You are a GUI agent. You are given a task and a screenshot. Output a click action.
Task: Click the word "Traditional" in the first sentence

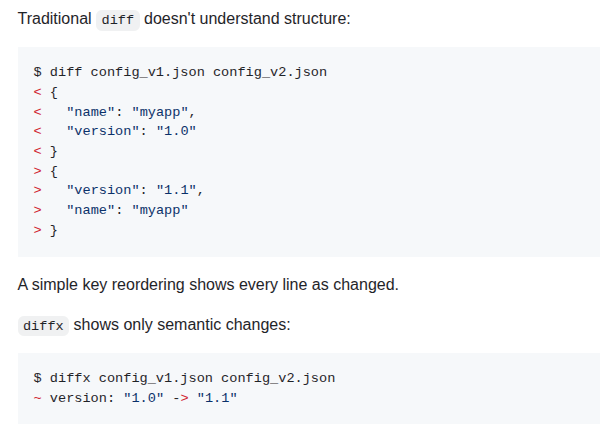[x=55, y=19]
